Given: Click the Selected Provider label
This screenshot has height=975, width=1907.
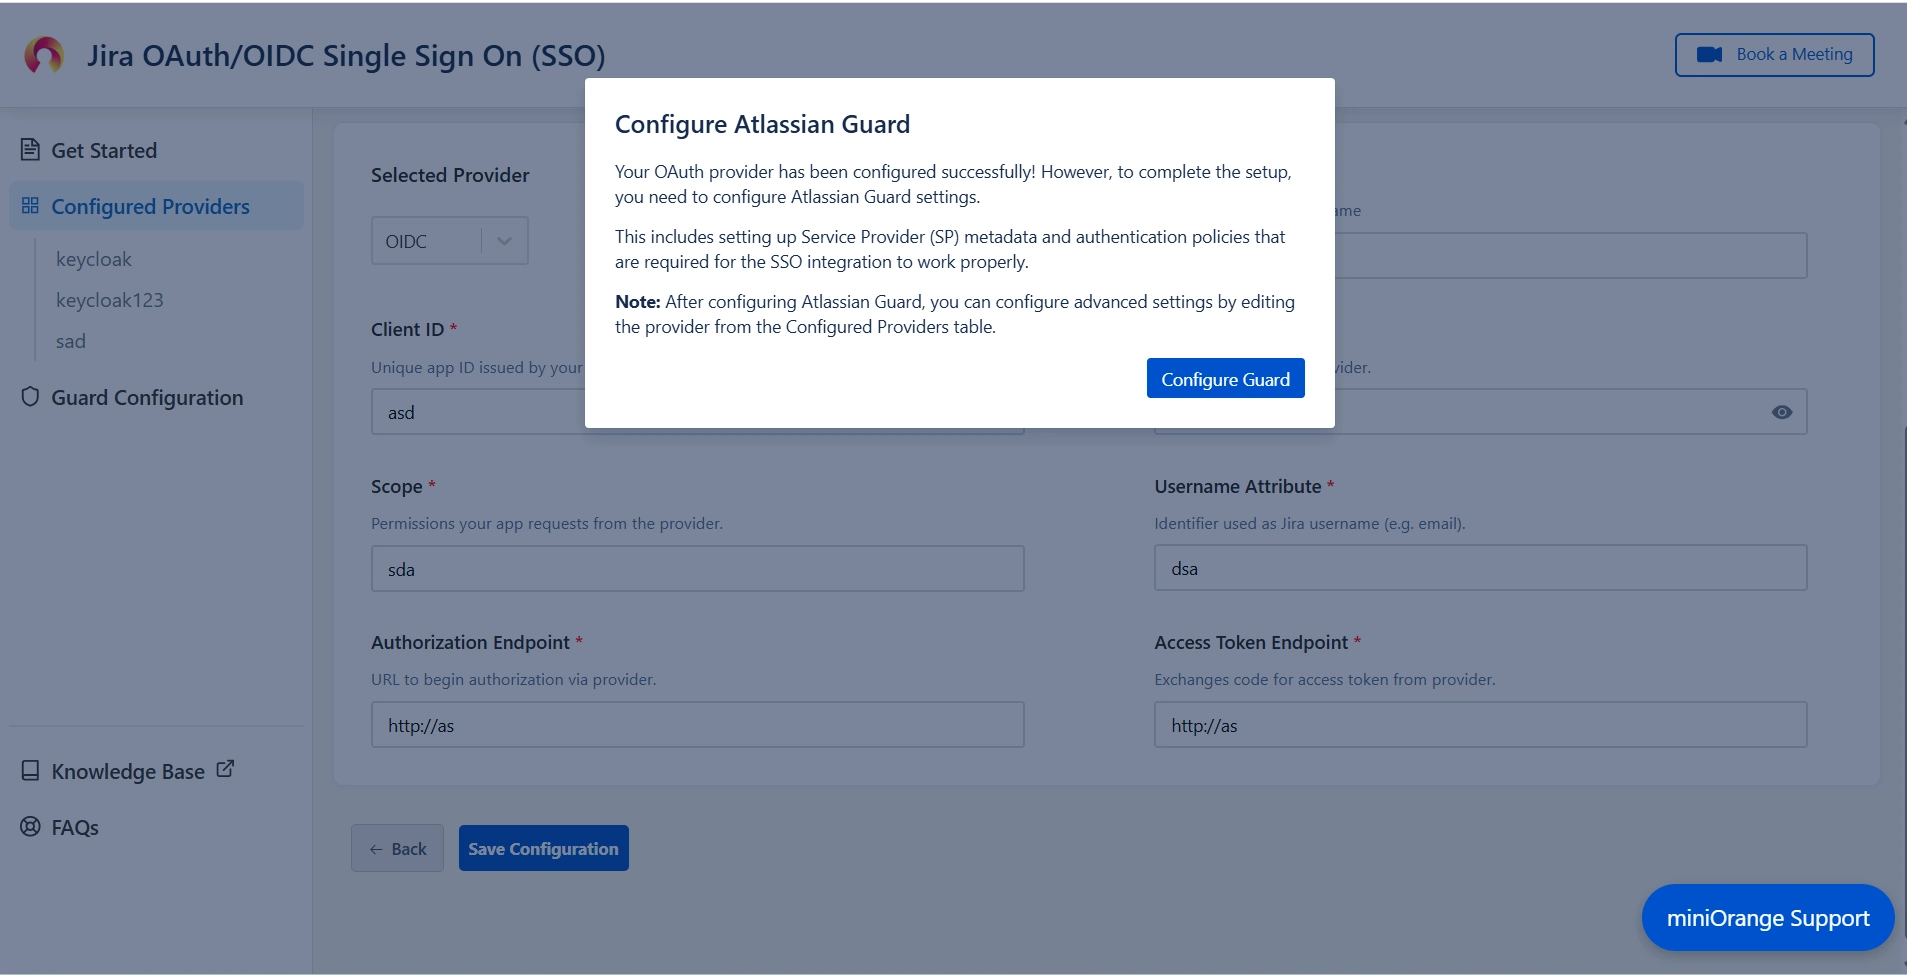Looking at the screenshot, I should coord(450,175).
